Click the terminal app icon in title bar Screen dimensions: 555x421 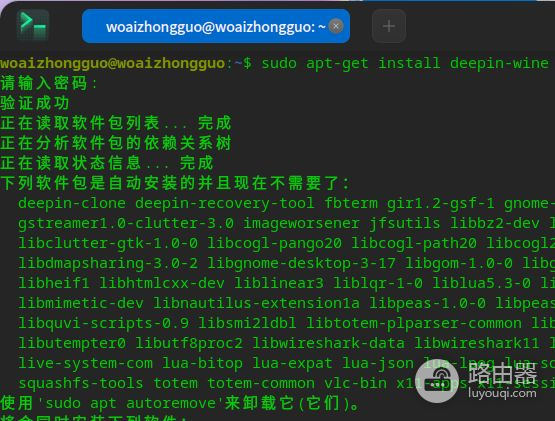pos(33,25)
